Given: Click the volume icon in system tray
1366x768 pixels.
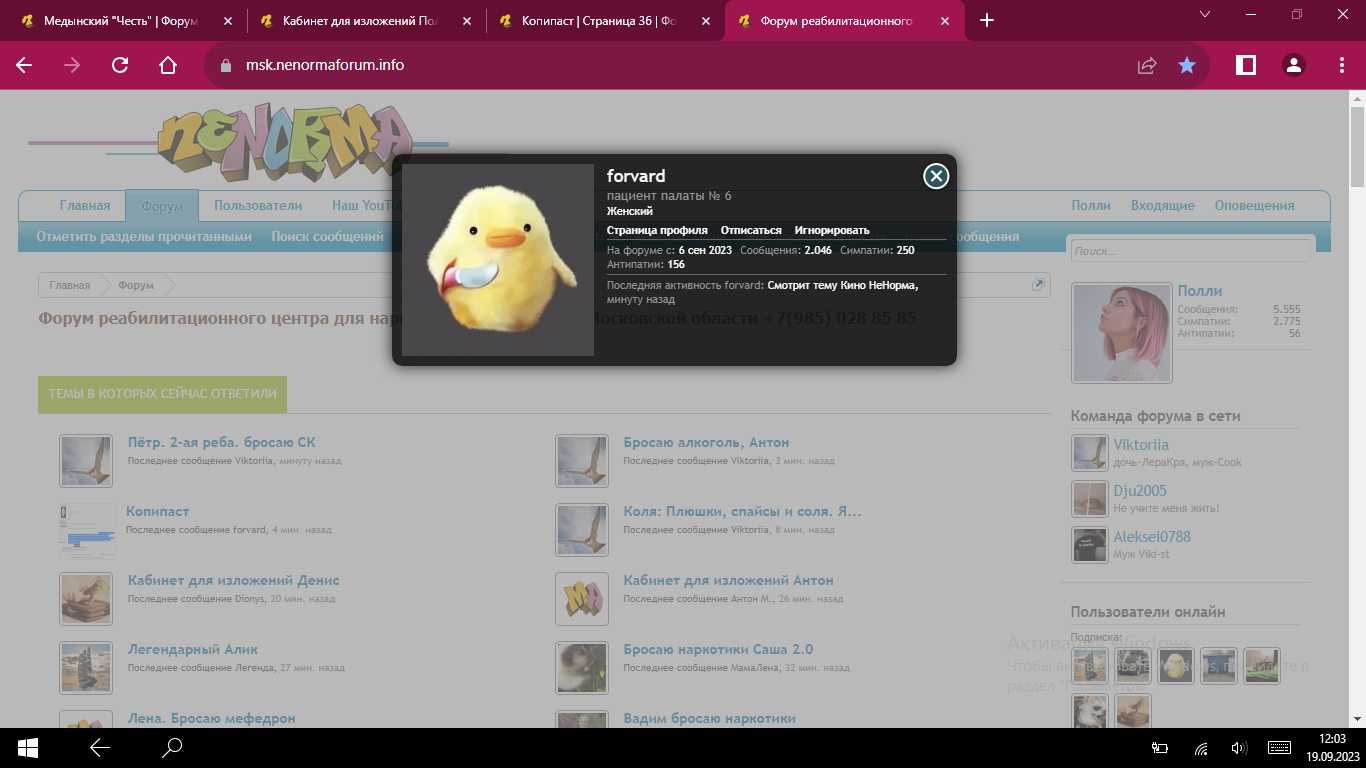Looking at the screenshot, I should [1239, 747].
